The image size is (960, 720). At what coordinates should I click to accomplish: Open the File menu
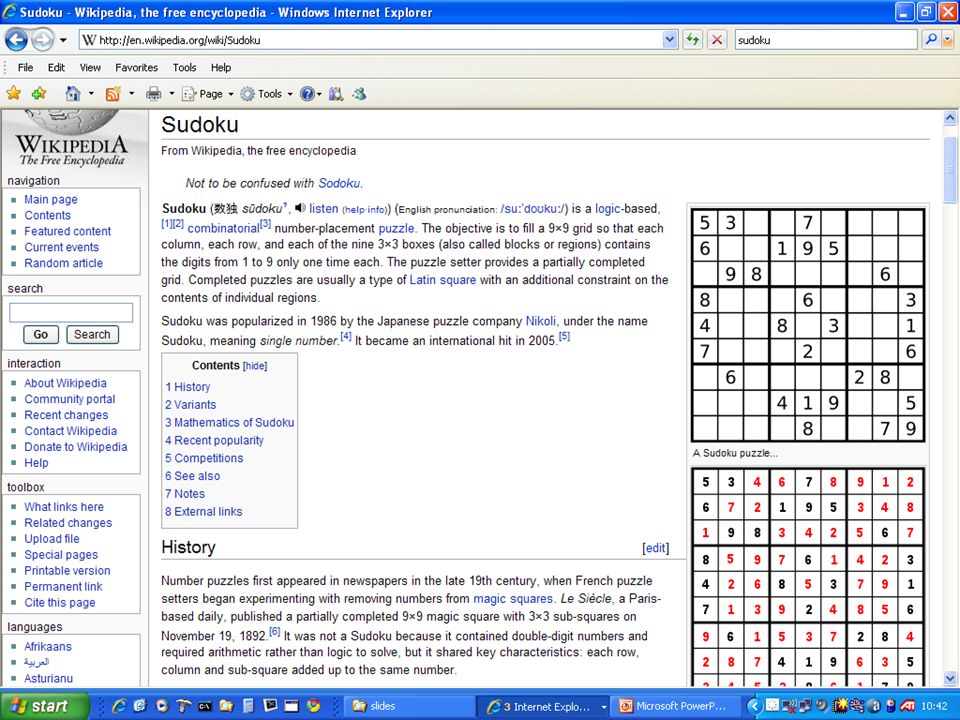coord(25,67)
